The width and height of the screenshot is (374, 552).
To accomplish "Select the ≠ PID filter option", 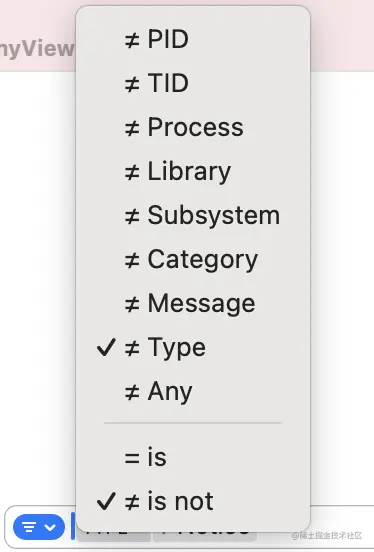I will pyautogui.click(x=193, y=39).
